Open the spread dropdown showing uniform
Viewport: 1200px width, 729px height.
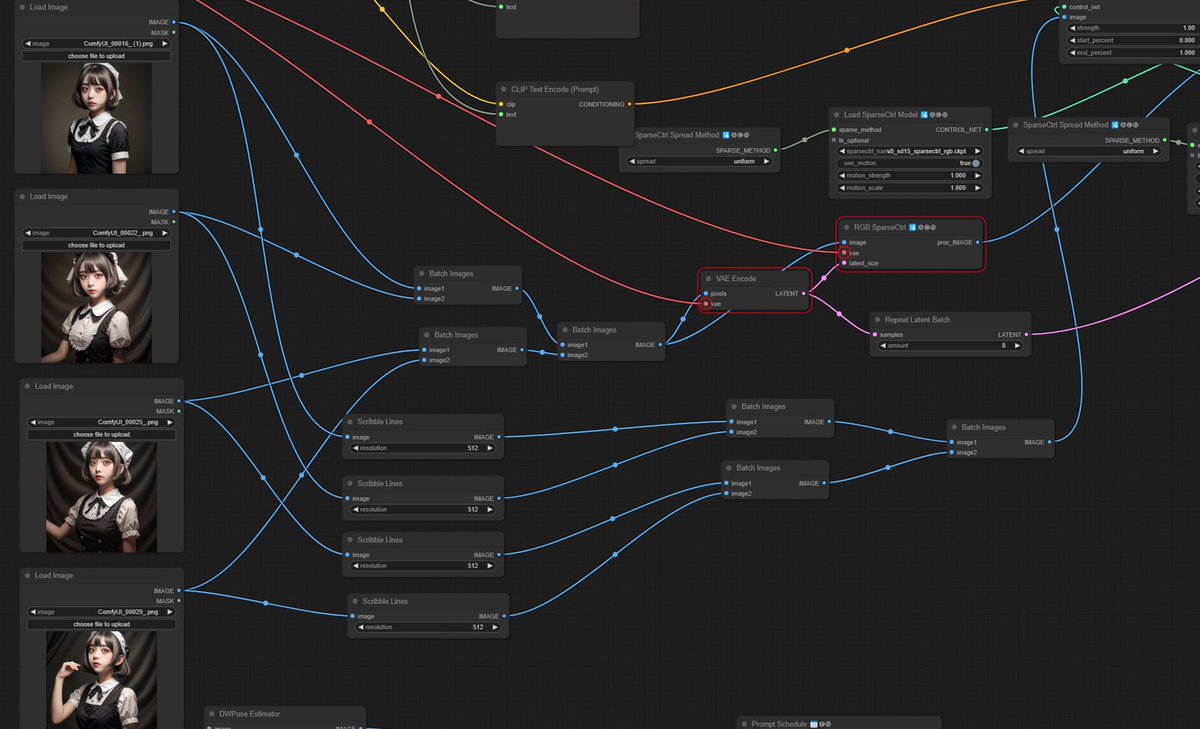coord(700,161)
